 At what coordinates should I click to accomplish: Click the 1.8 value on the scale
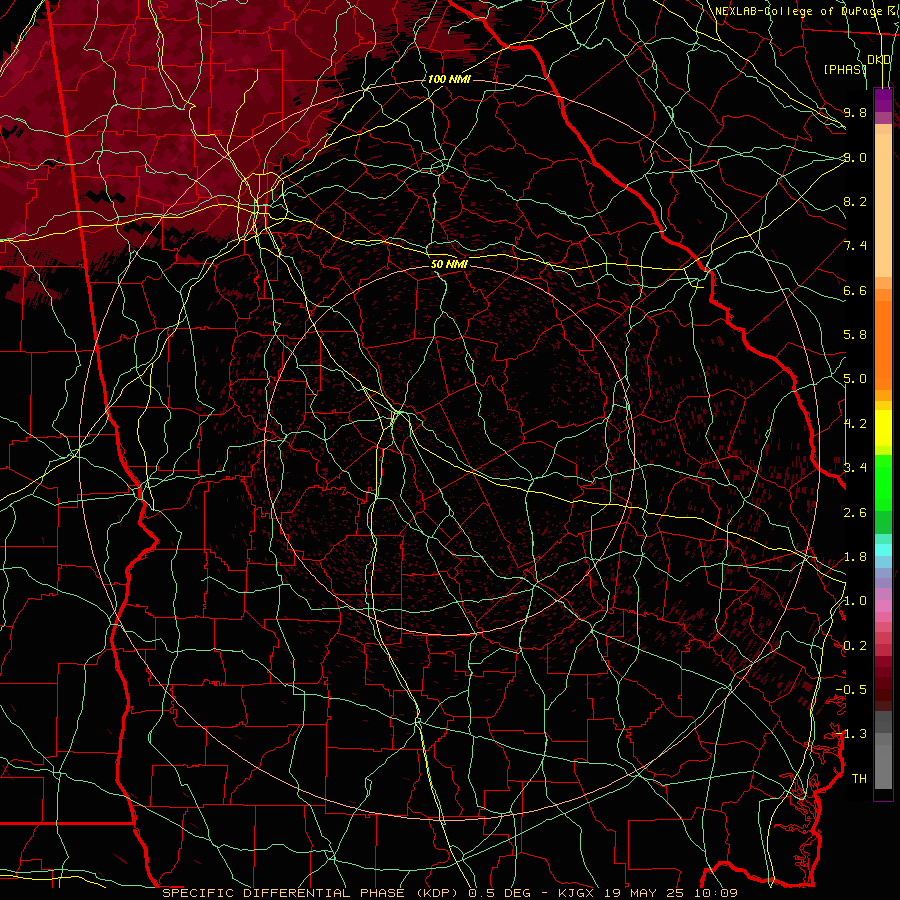855,557
